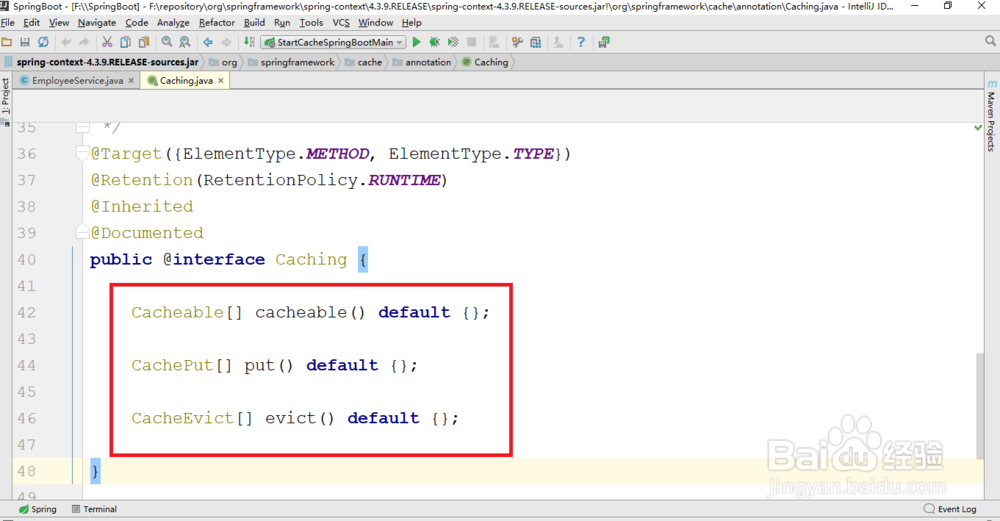This screenshot has height=521, width=1000.
Task: Click the Open file toolbar icon
Action: 7,42
